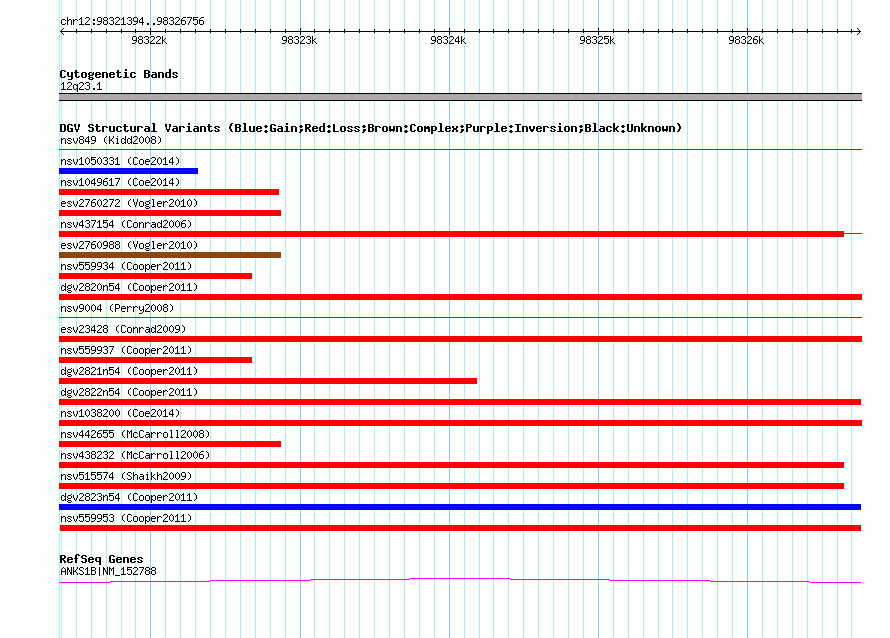Select the magenta ANKS1B gene track line
The width and height of the screenshot is (890, 638).
[x=460, y=580]
